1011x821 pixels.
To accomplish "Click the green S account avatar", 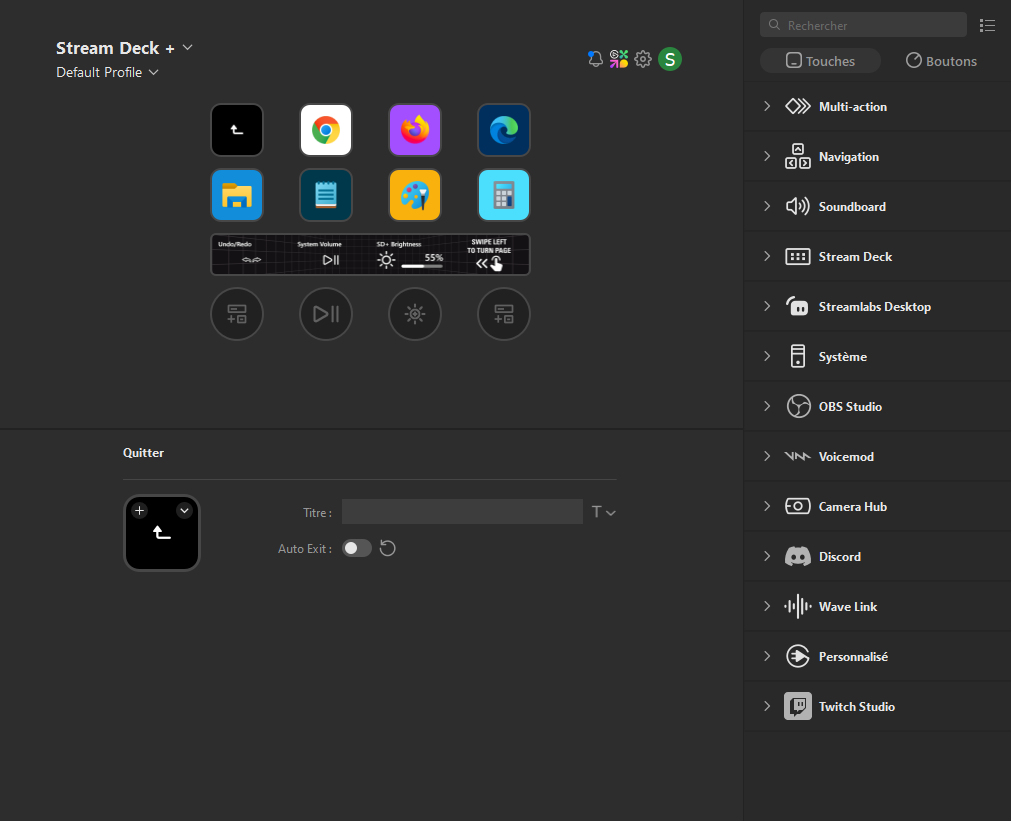I will pos(670,59).
